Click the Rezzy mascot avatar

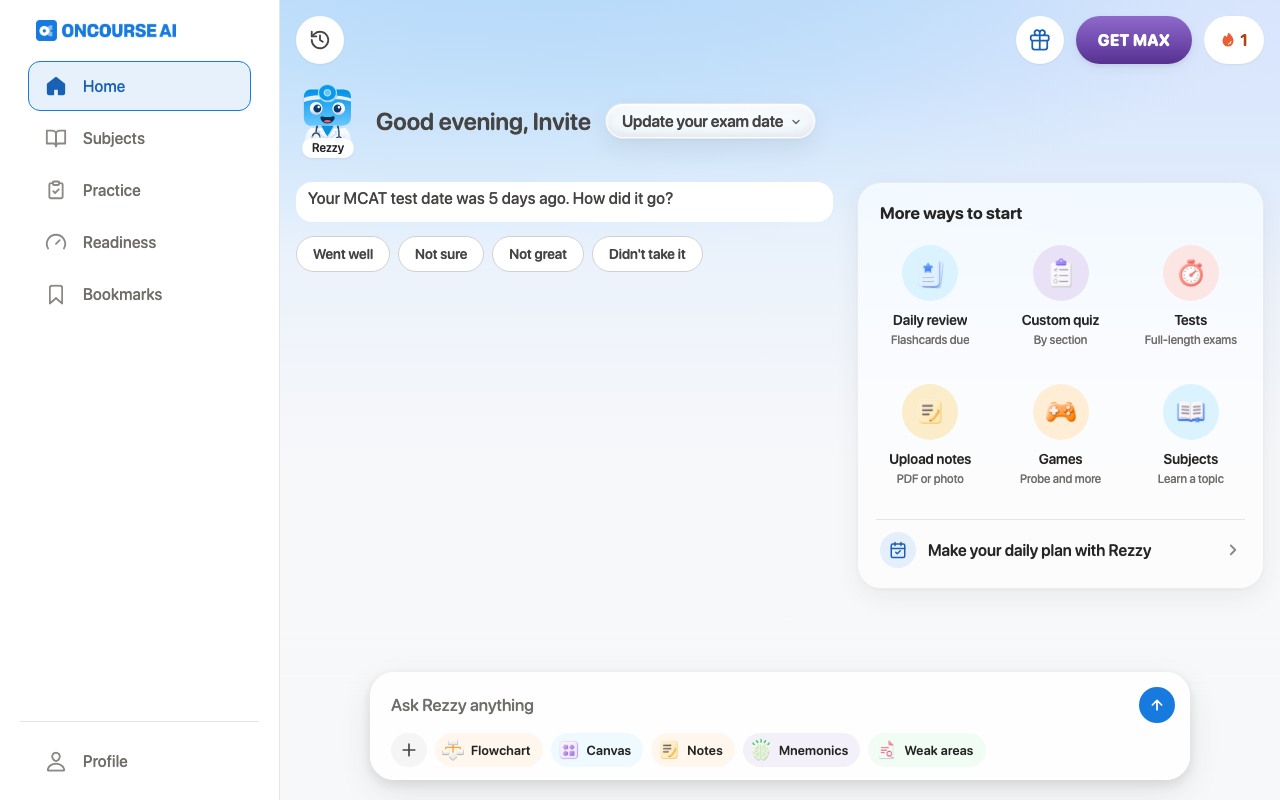[x=327, y=121]
